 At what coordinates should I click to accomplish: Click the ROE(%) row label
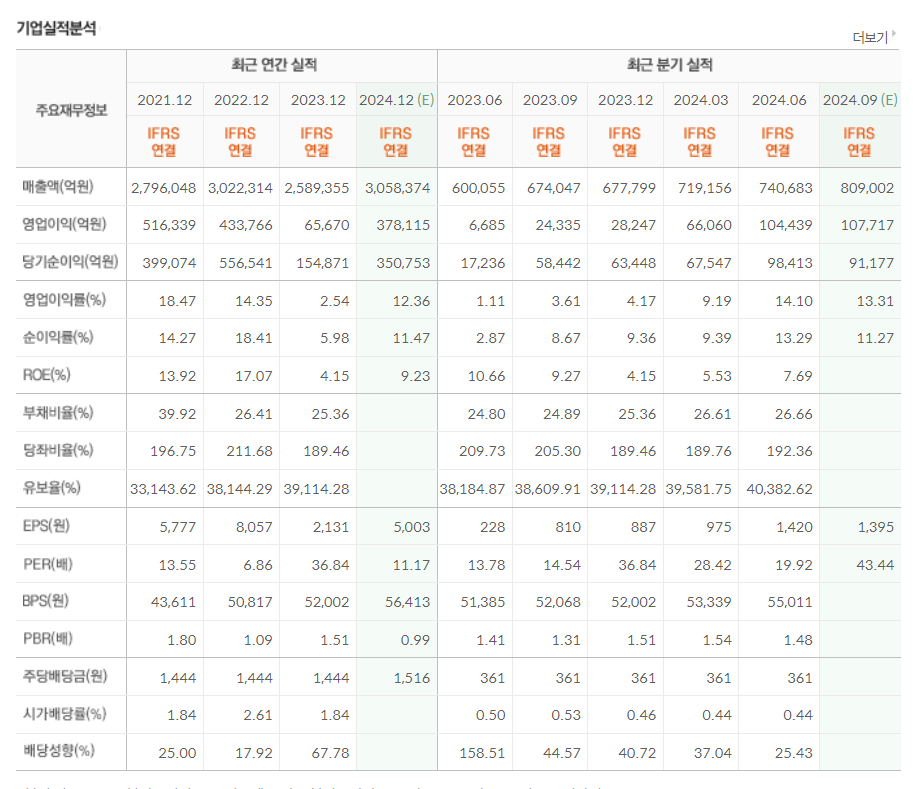pos(46,375)
